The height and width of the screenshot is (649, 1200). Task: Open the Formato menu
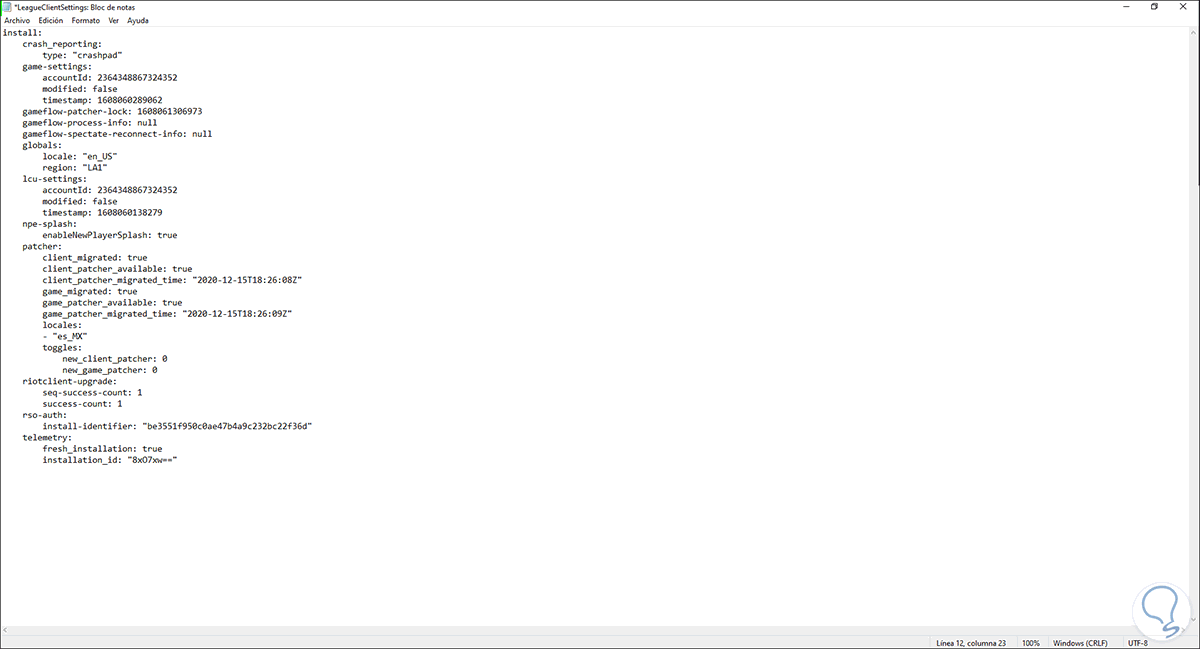click(86, 20)
